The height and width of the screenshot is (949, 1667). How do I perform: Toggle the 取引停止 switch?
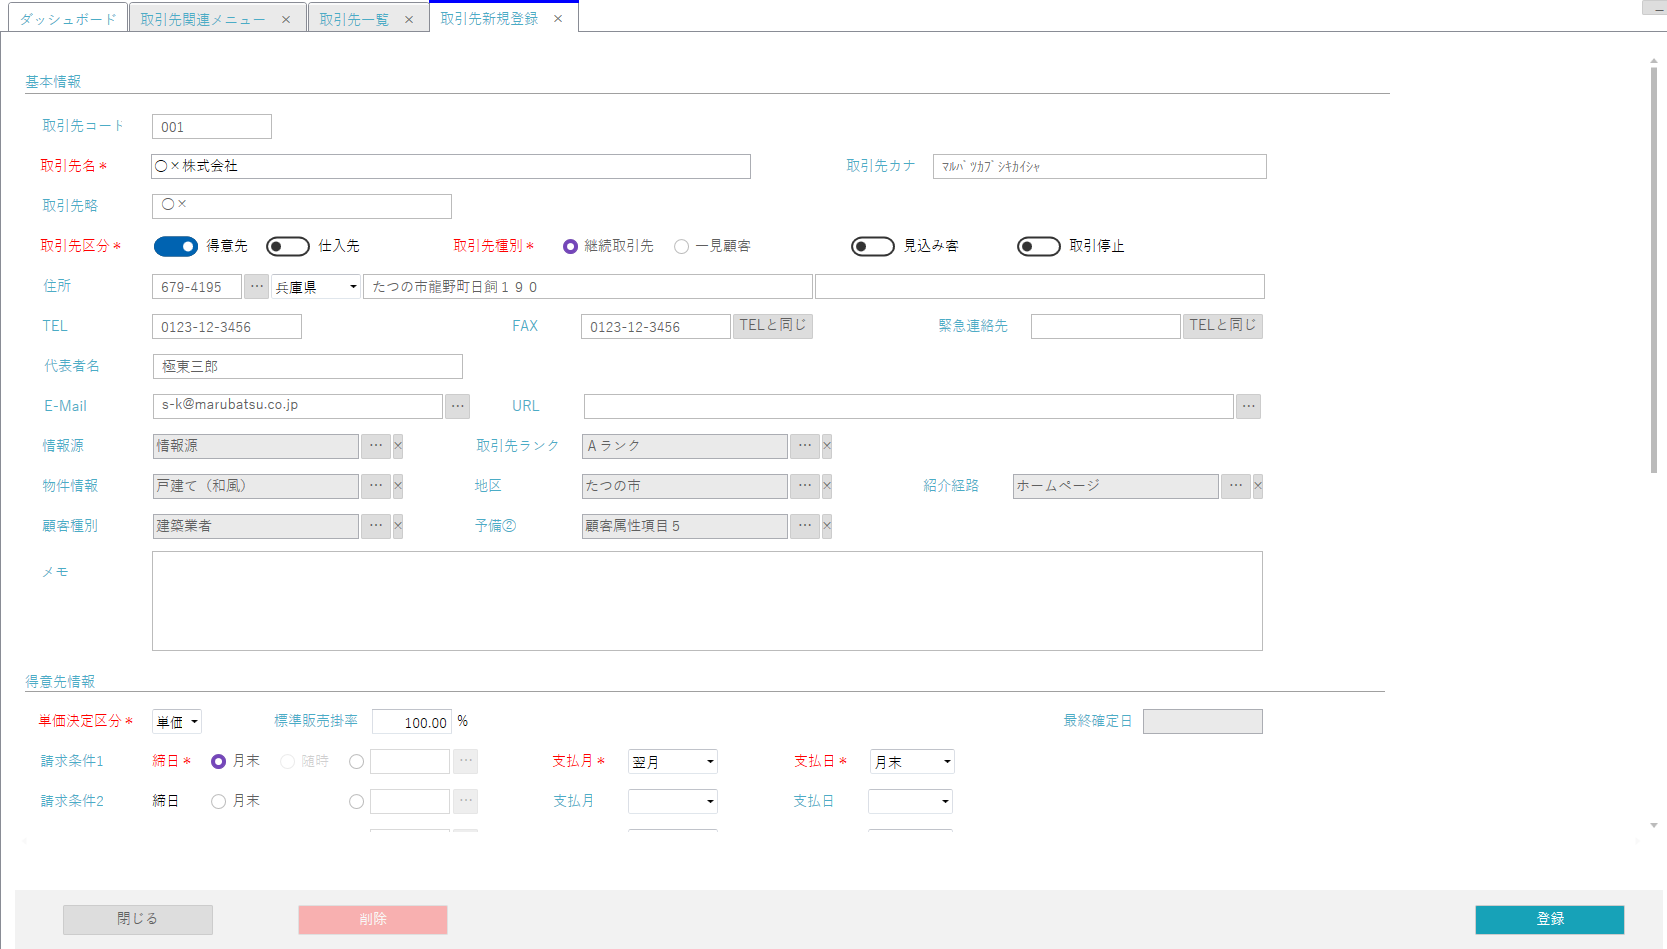pyautogui.click(x=1039, y=246)
